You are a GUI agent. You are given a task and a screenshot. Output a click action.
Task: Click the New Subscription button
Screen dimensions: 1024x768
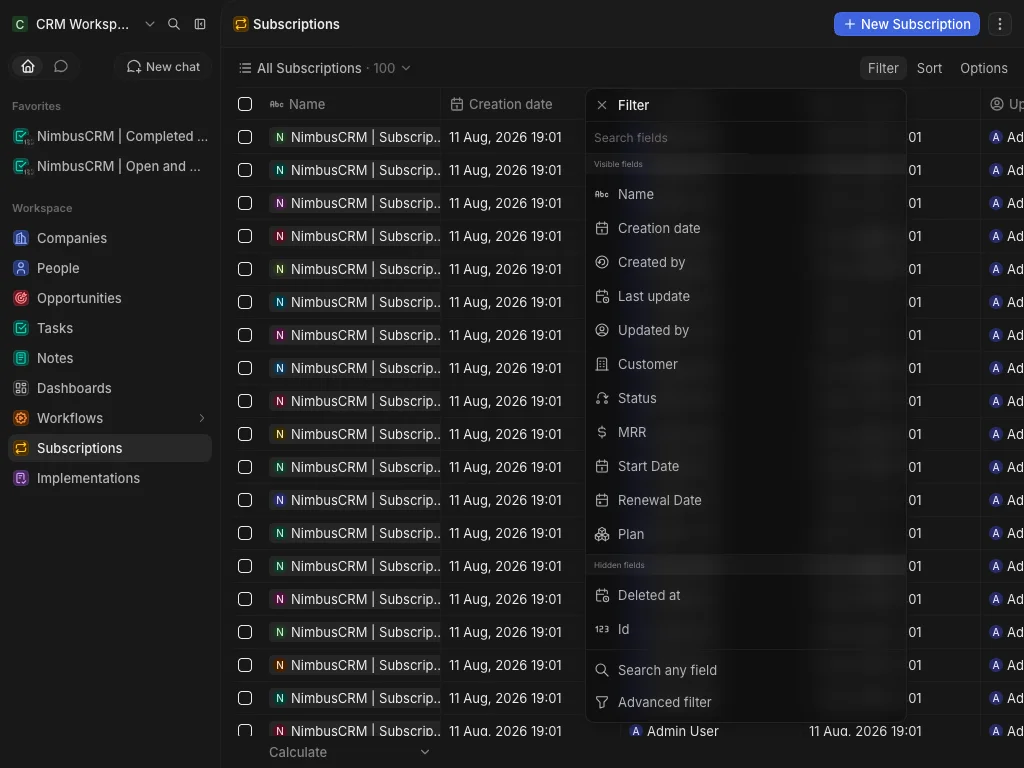tap(906, 24)
